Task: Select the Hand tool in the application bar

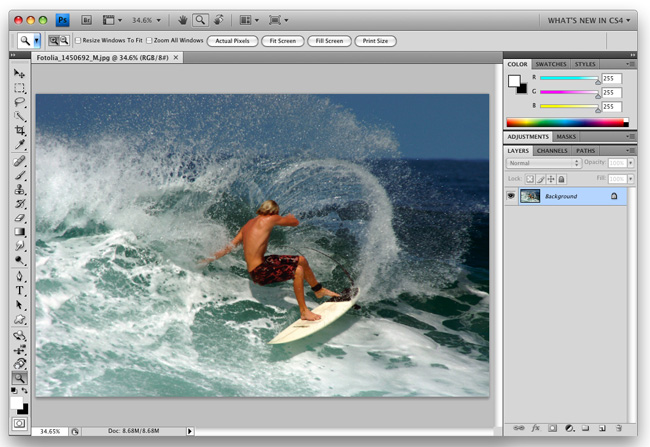Action: tap(183, 19)
